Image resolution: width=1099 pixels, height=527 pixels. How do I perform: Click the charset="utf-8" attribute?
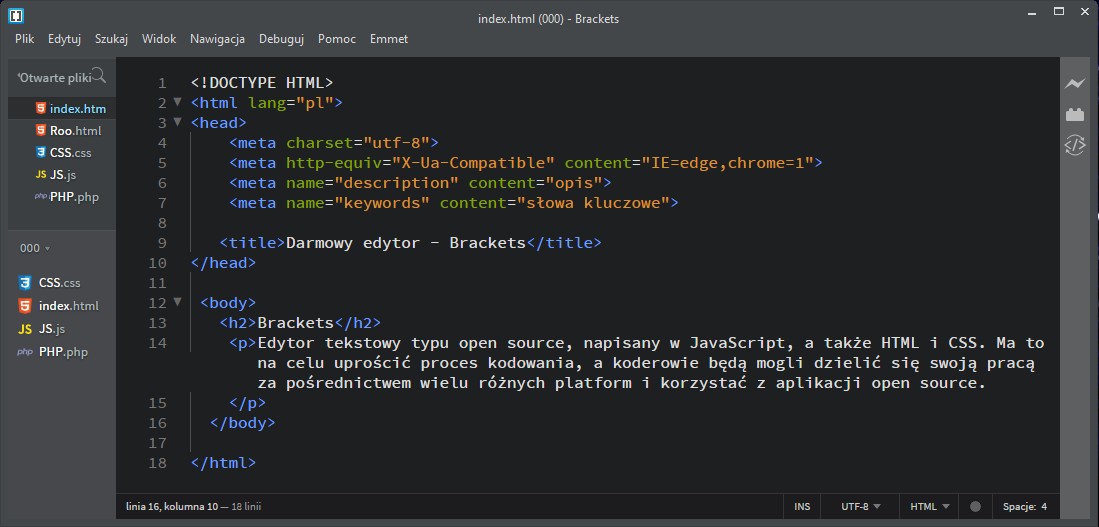coord(357,143)
